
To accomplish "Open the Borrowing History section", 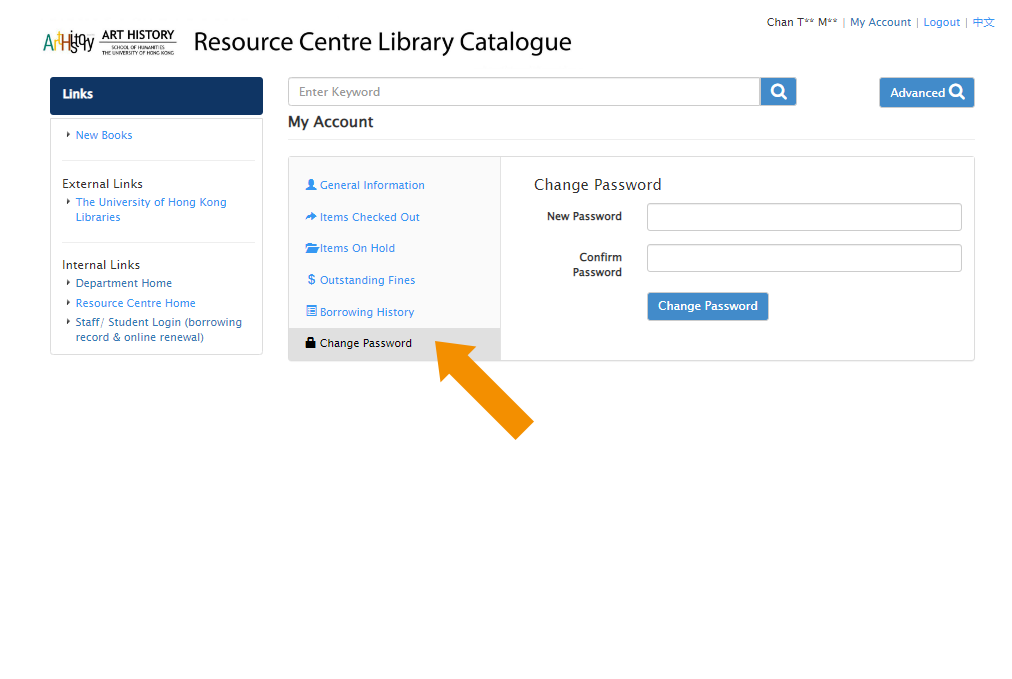I will (x=366, y=311).
